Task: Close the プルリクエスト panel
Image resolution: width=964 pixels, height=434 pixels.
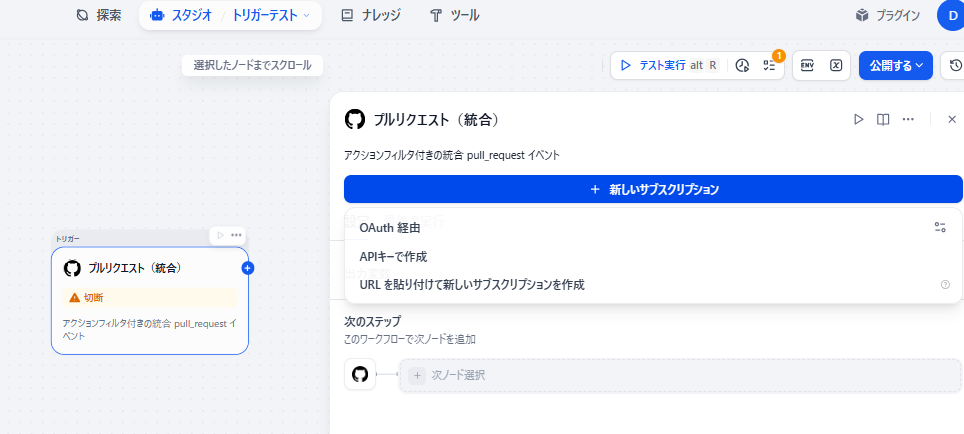Action: 952,119
